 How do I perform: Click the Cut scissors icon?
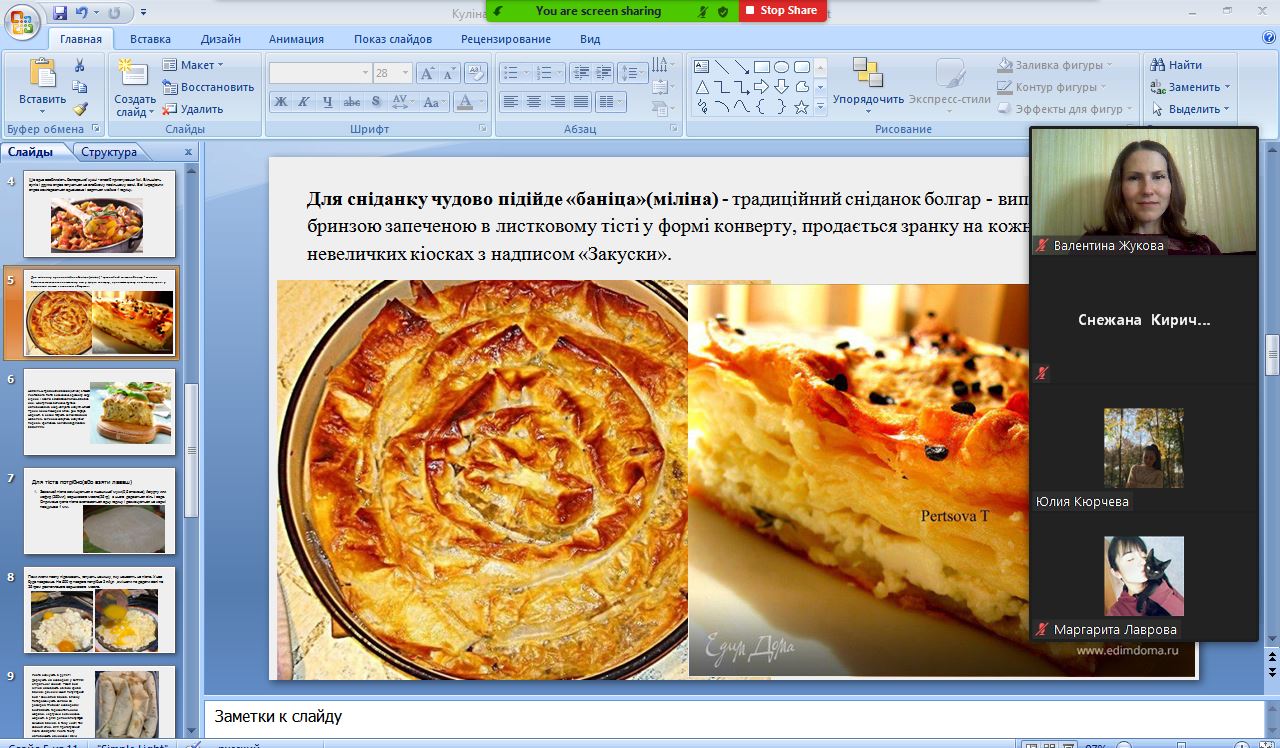[x=80, y=65]
